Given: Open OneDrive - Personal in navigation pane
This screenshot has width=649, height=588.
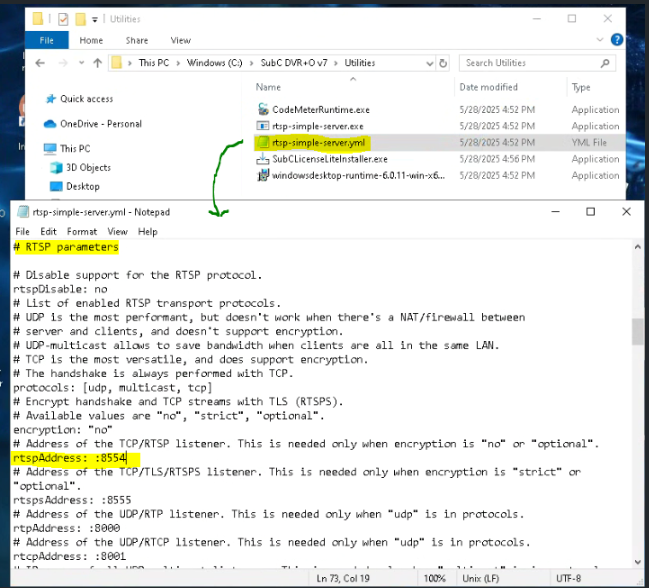Looking at the screenshot, I should (100, 124).
